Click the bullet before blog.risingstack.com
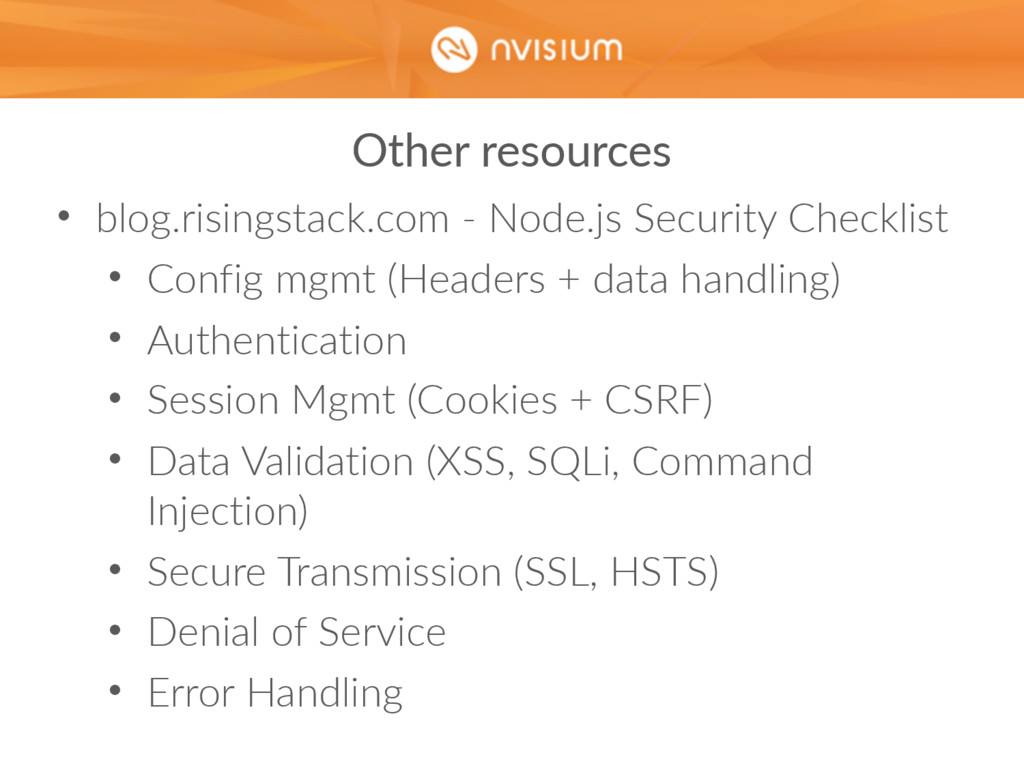 point(63,216)
